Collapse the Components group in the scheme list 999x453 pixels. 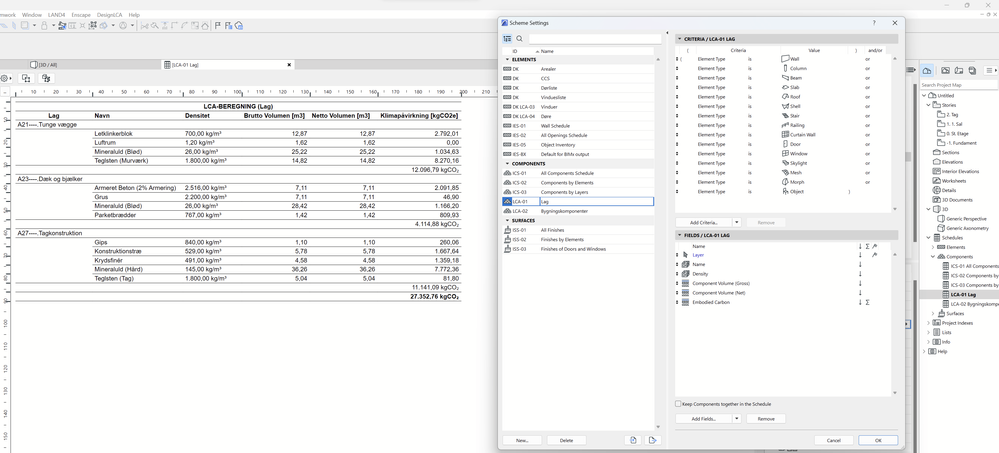[507, 164]
